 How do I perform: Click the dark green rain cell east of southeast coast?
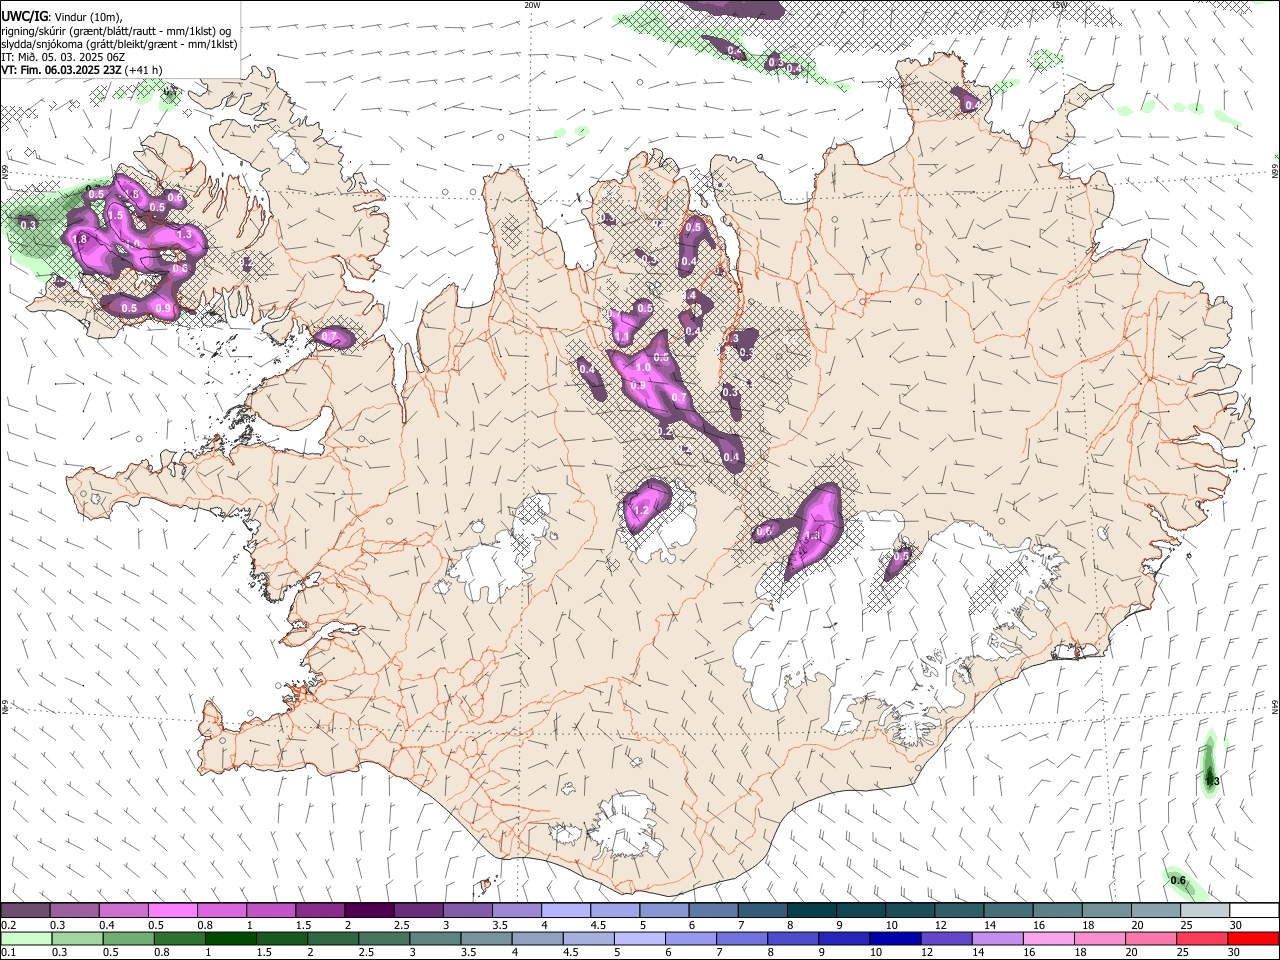tap(1211, 768)
